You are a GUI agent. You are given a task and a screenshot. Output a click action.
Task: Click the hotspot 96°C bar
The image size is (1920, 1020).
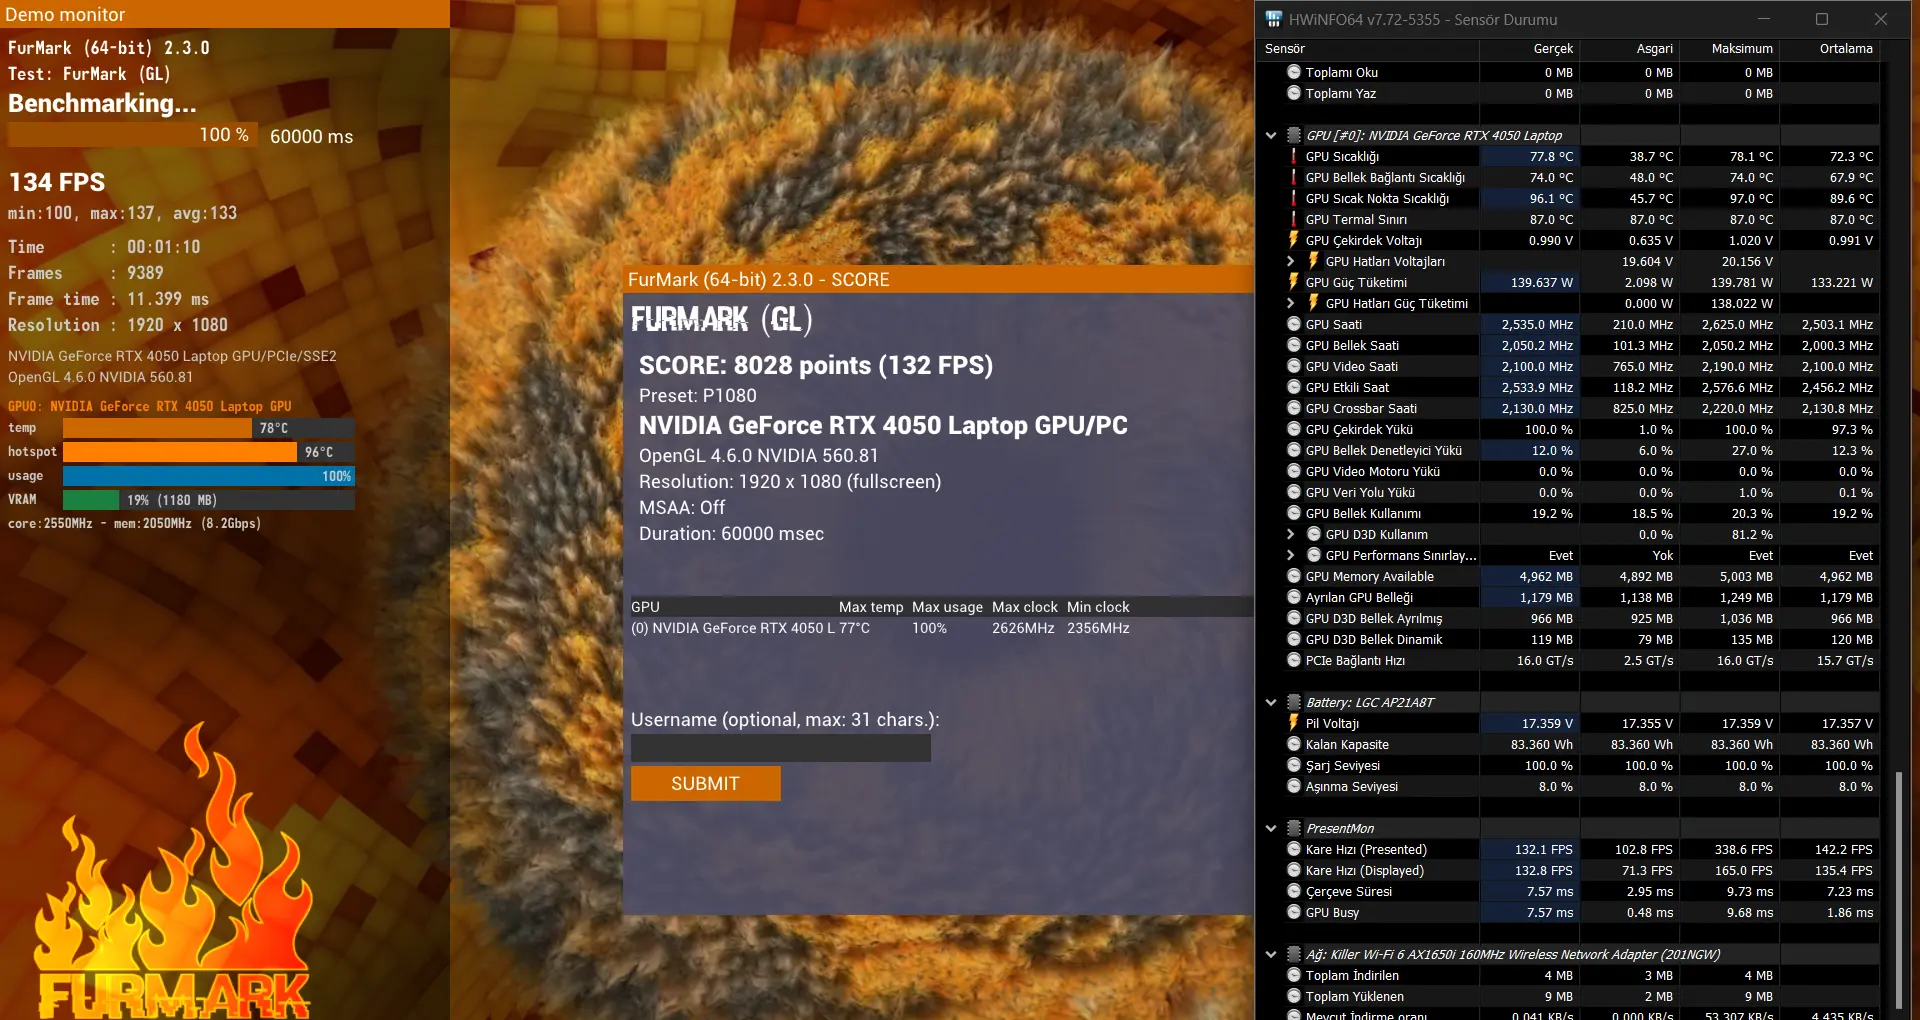(208, 452)
